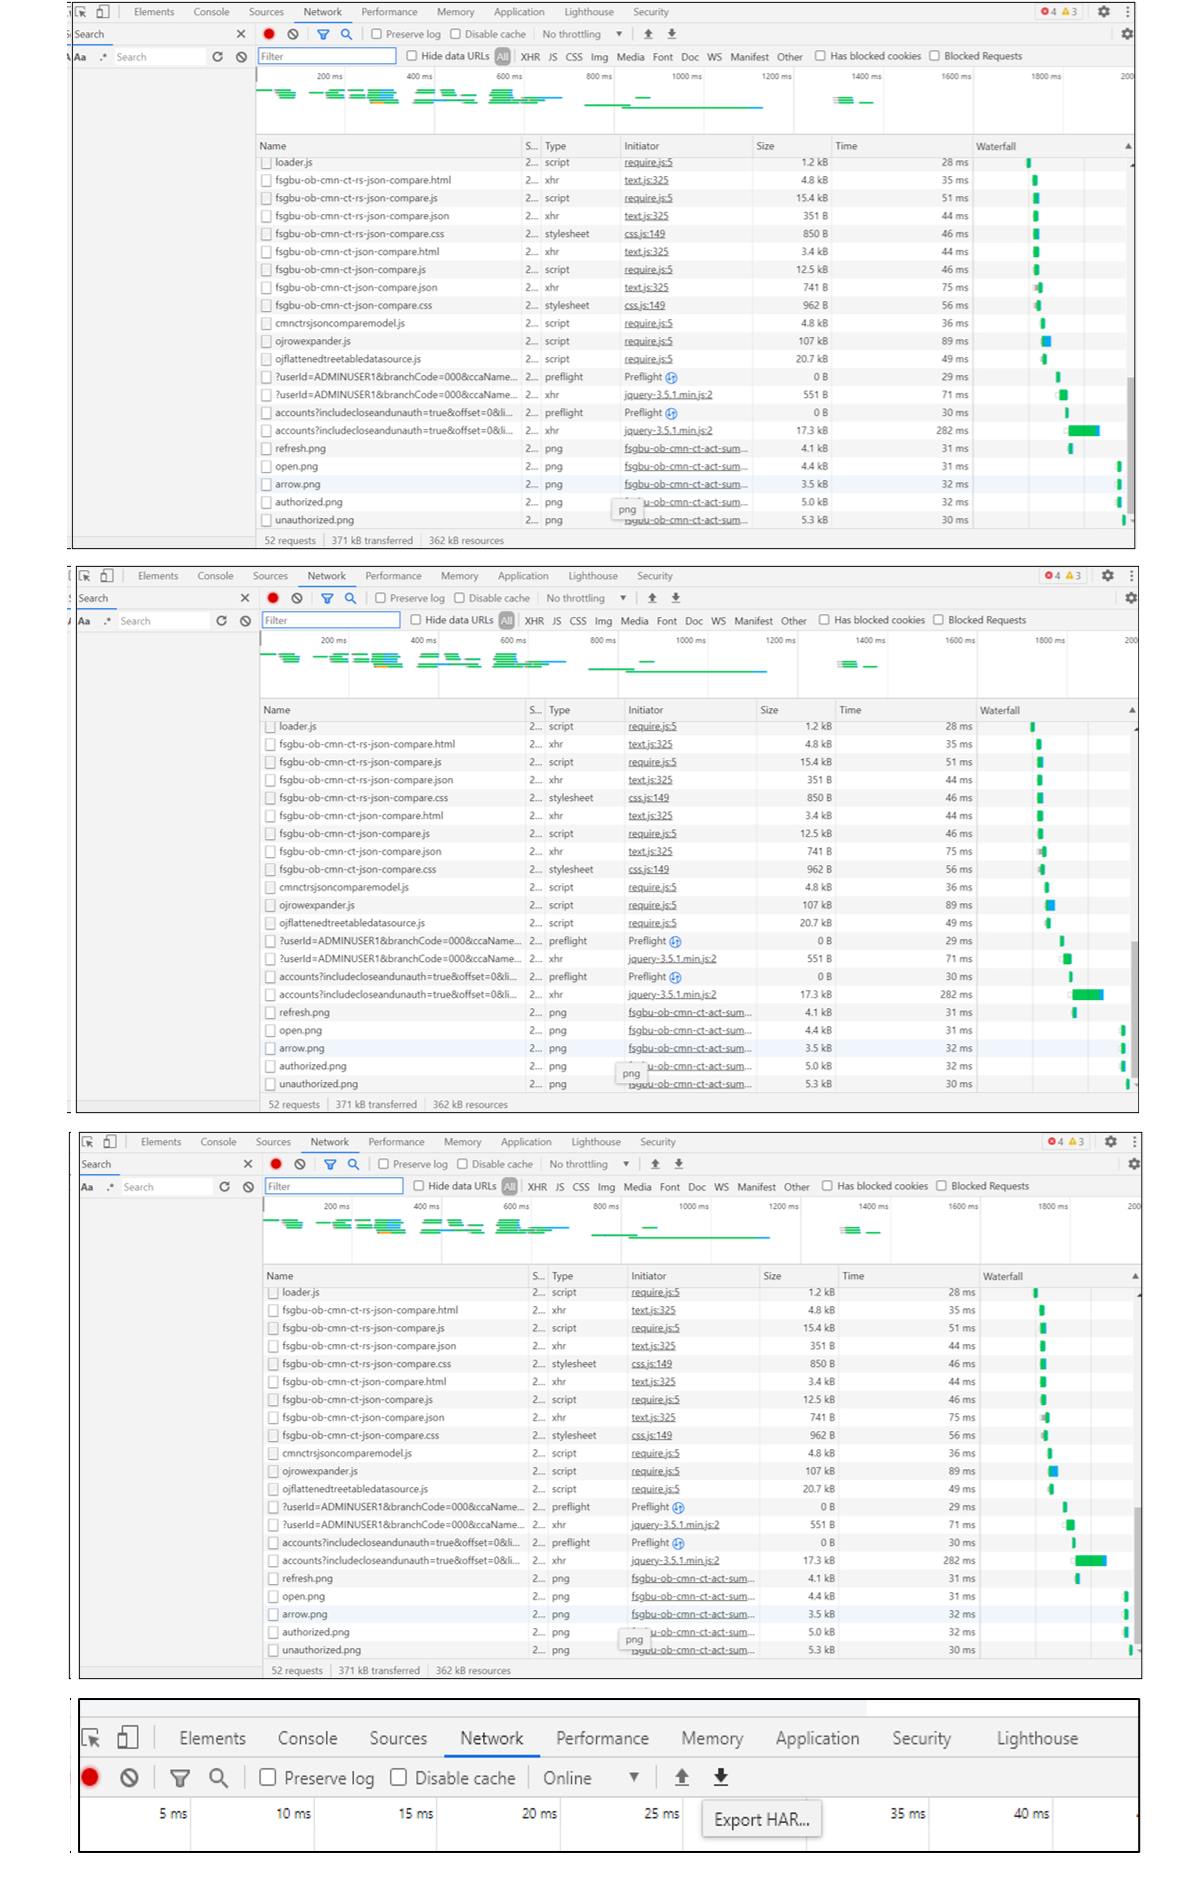Tick Preserve log in second panel
This screenshot has width=1185, height=1894.
click(x=380, y=598)
